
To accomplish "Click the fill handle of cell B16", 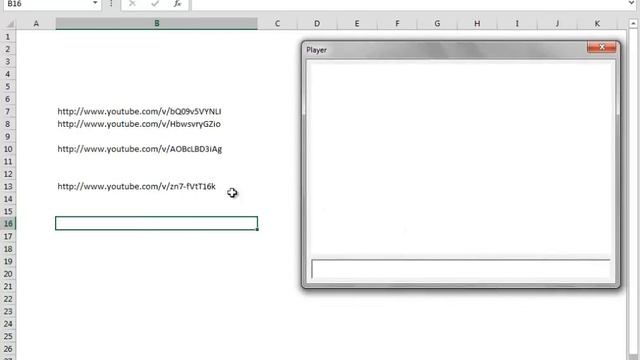I will point(257,229).
